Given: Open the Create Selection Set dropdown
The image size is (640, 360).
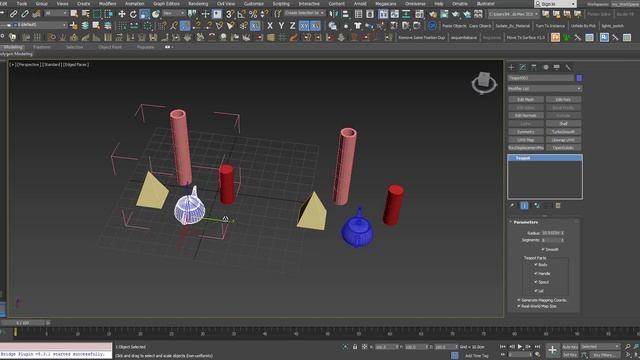Looking at the screenshot, I should tap(305, 13).
